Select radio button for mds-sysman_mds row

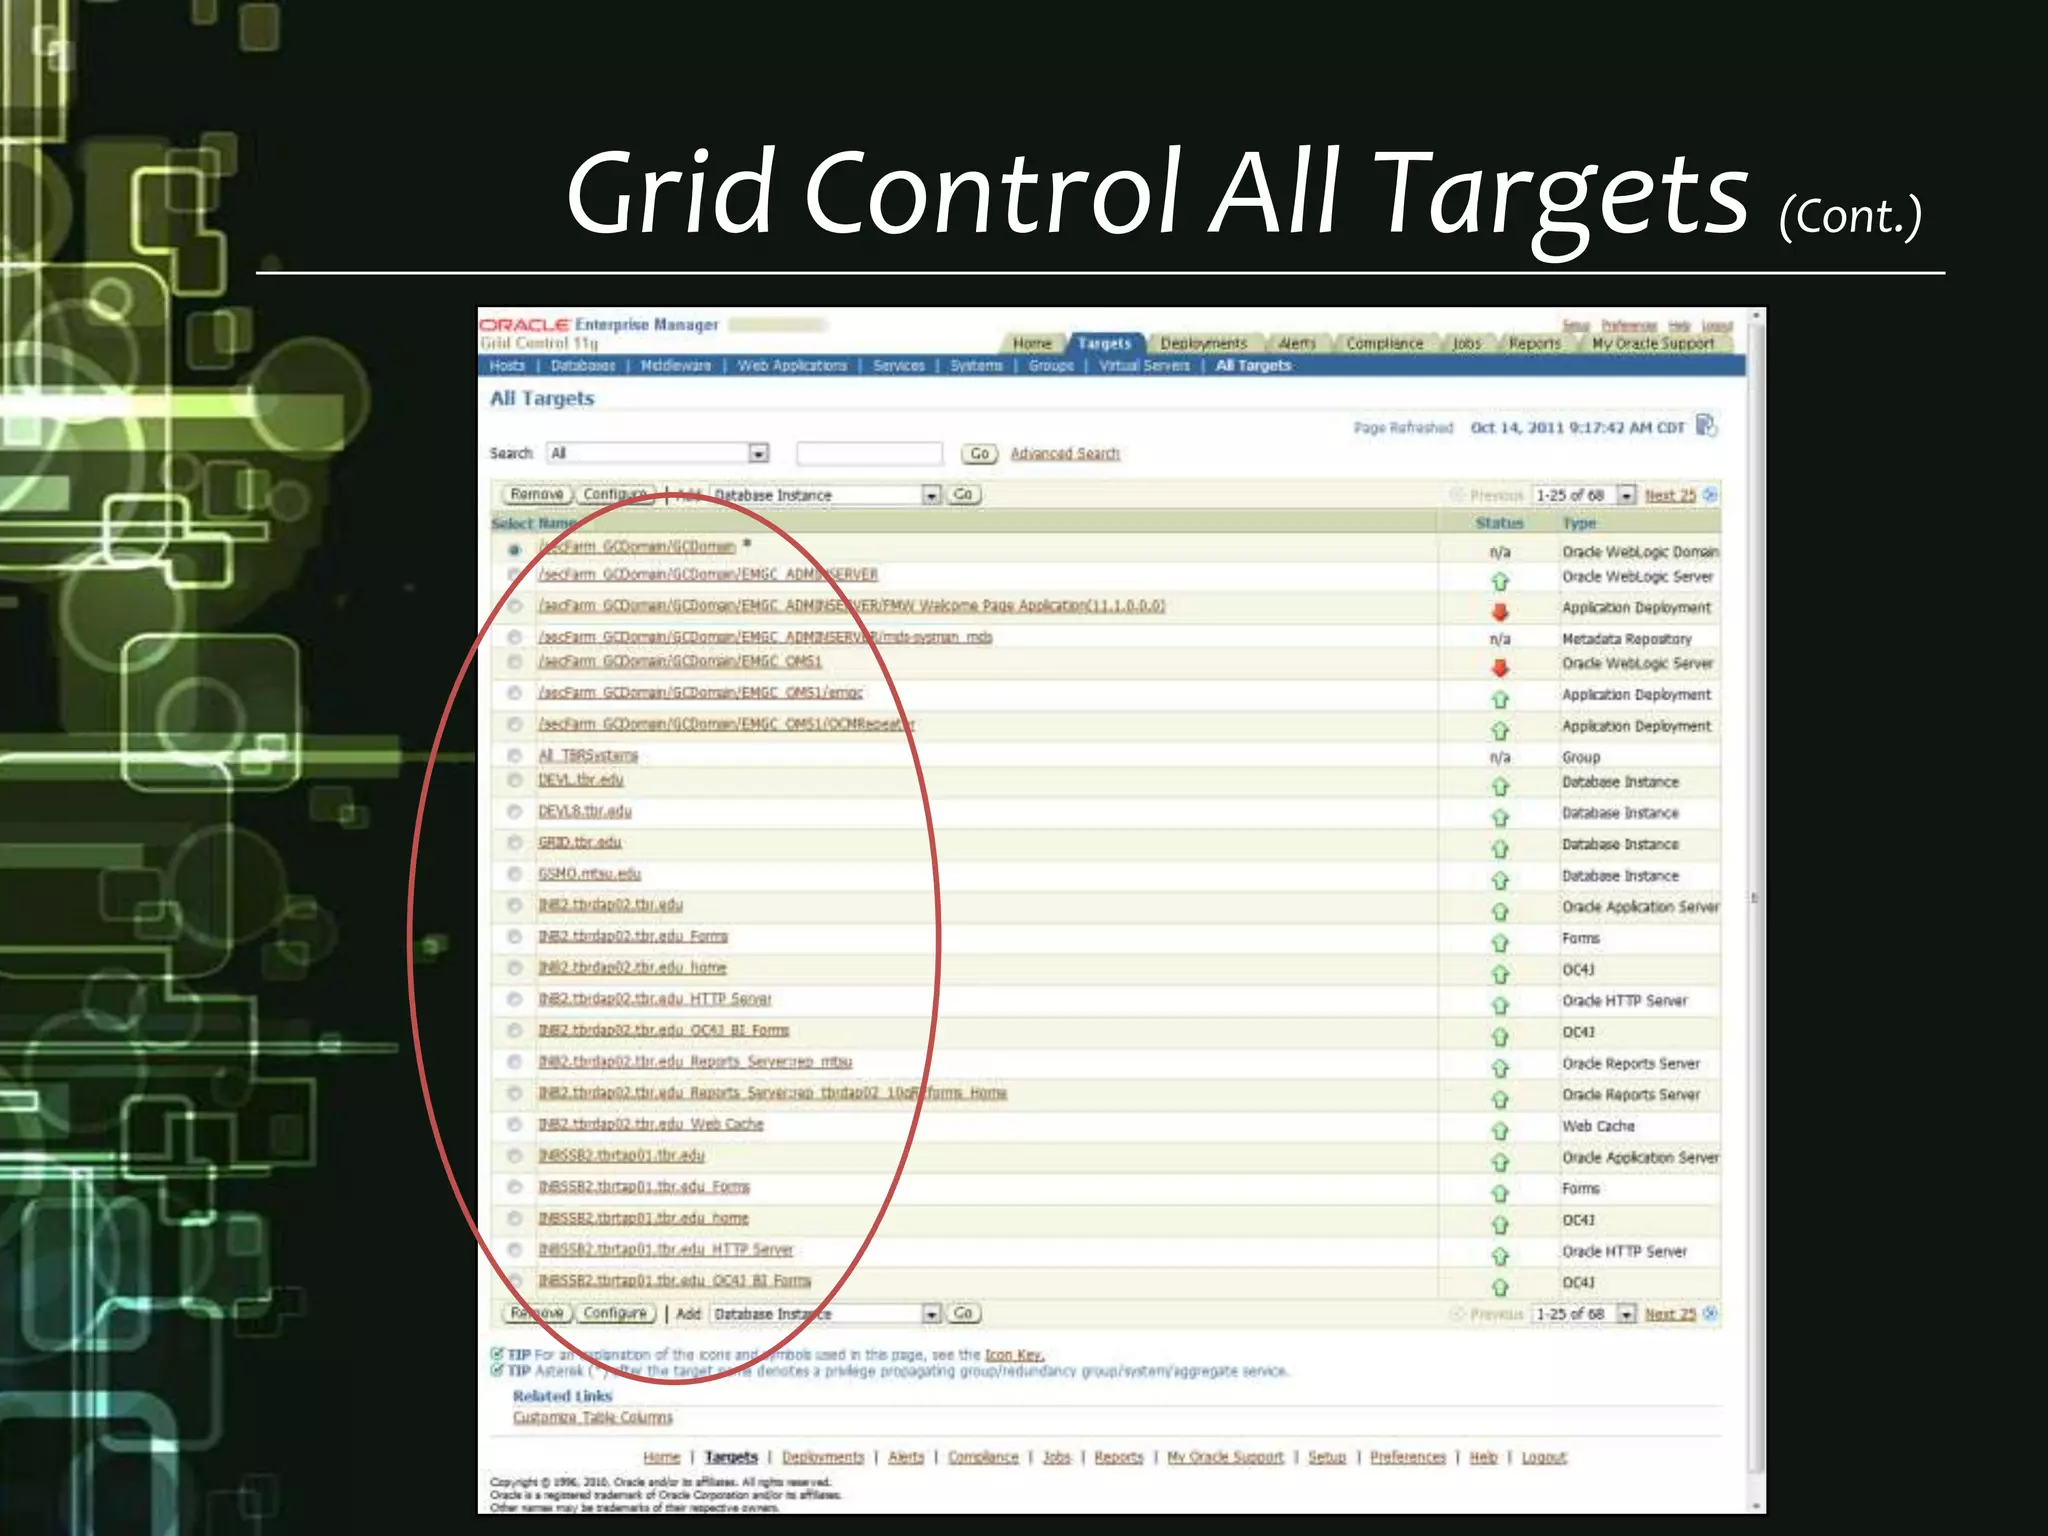click(x=514, y=637)
